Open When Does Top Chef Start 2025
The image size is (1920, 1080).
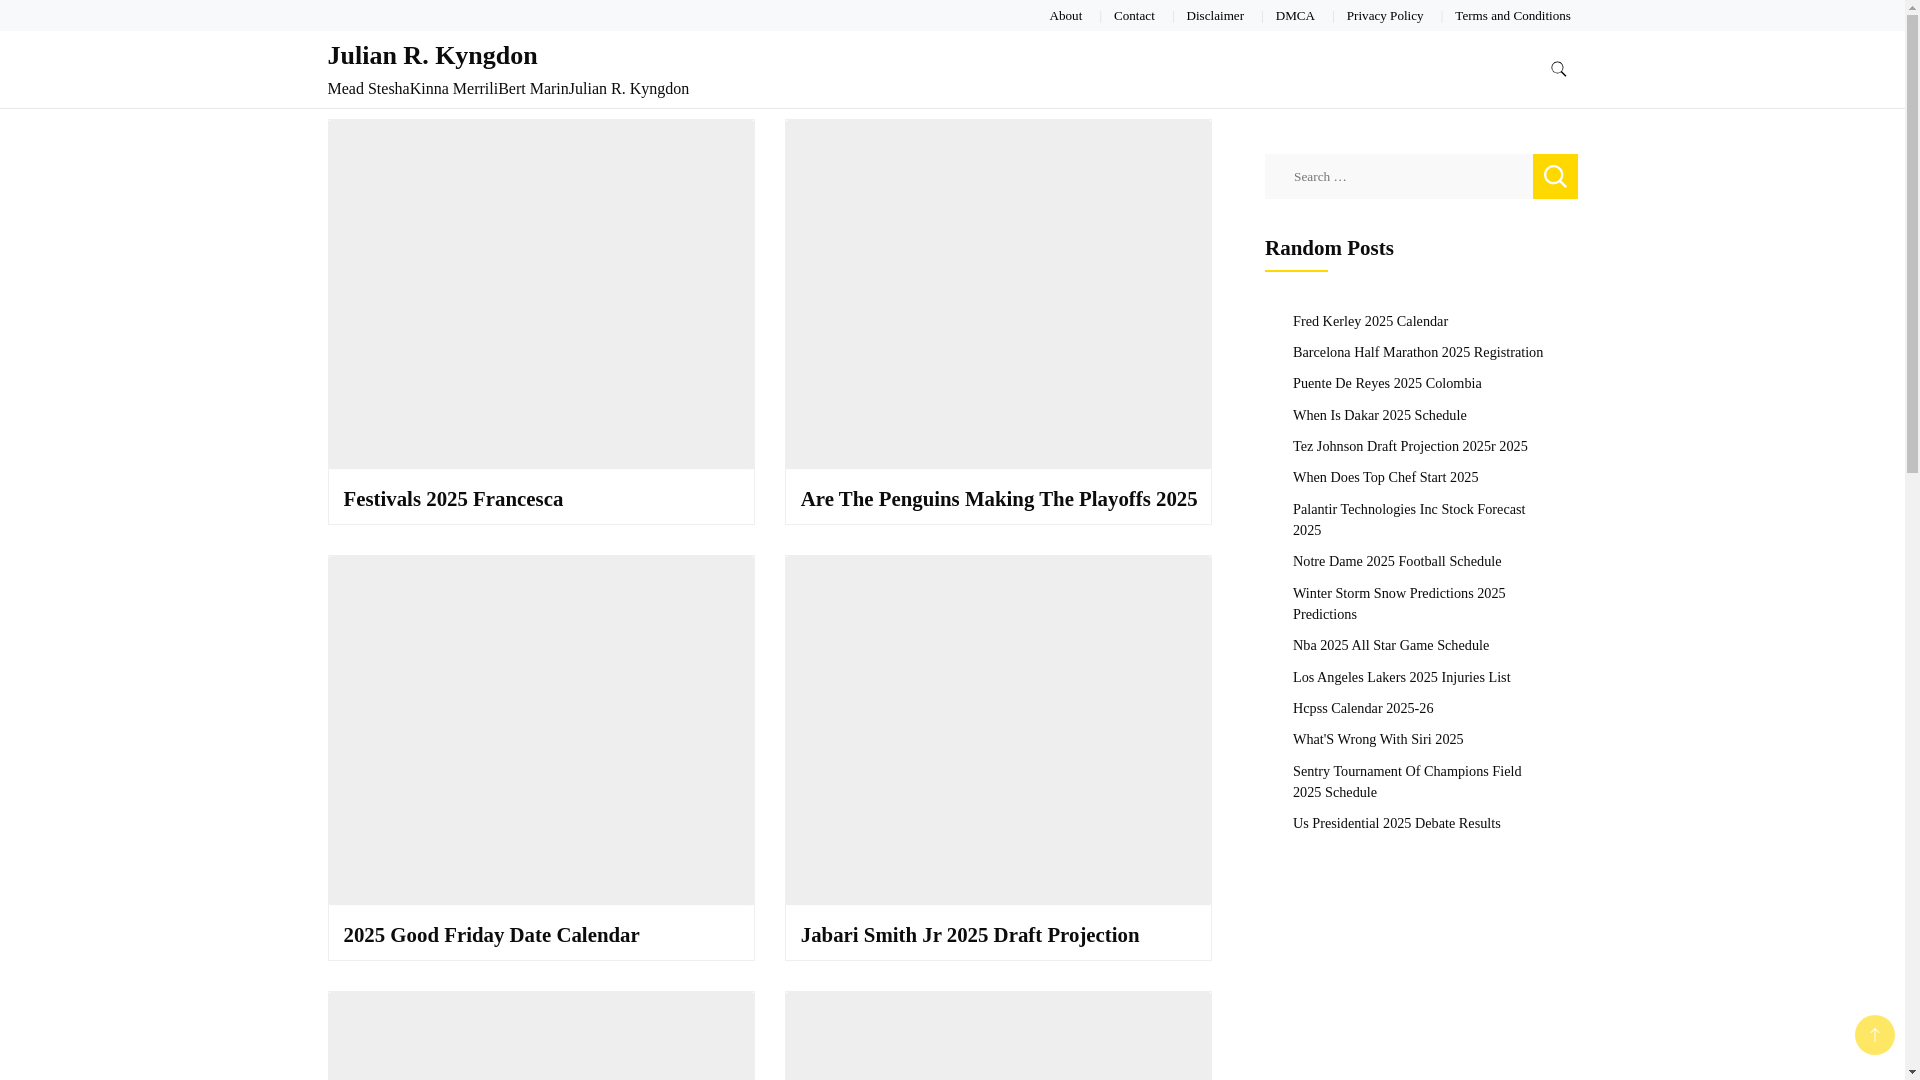tap(1385, 477)
